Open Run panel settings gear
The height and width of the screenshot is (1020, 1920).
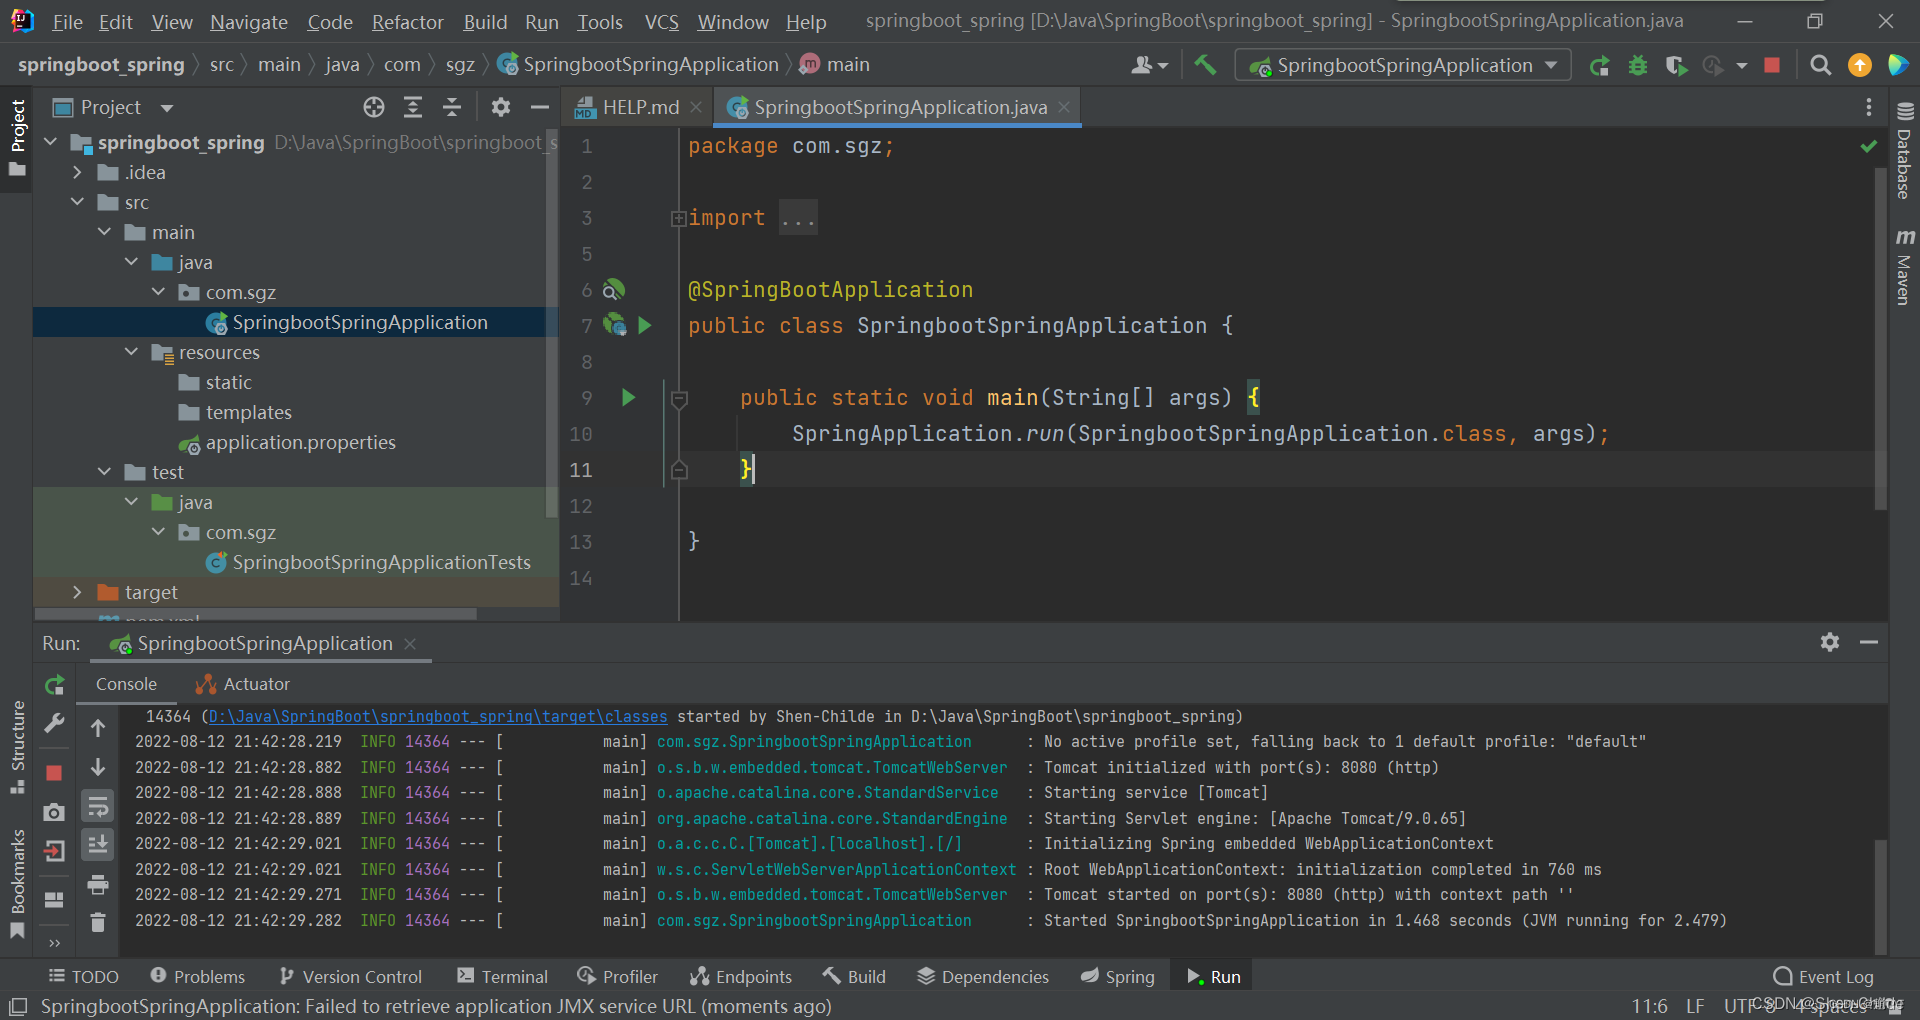(x=1830, y=642)
